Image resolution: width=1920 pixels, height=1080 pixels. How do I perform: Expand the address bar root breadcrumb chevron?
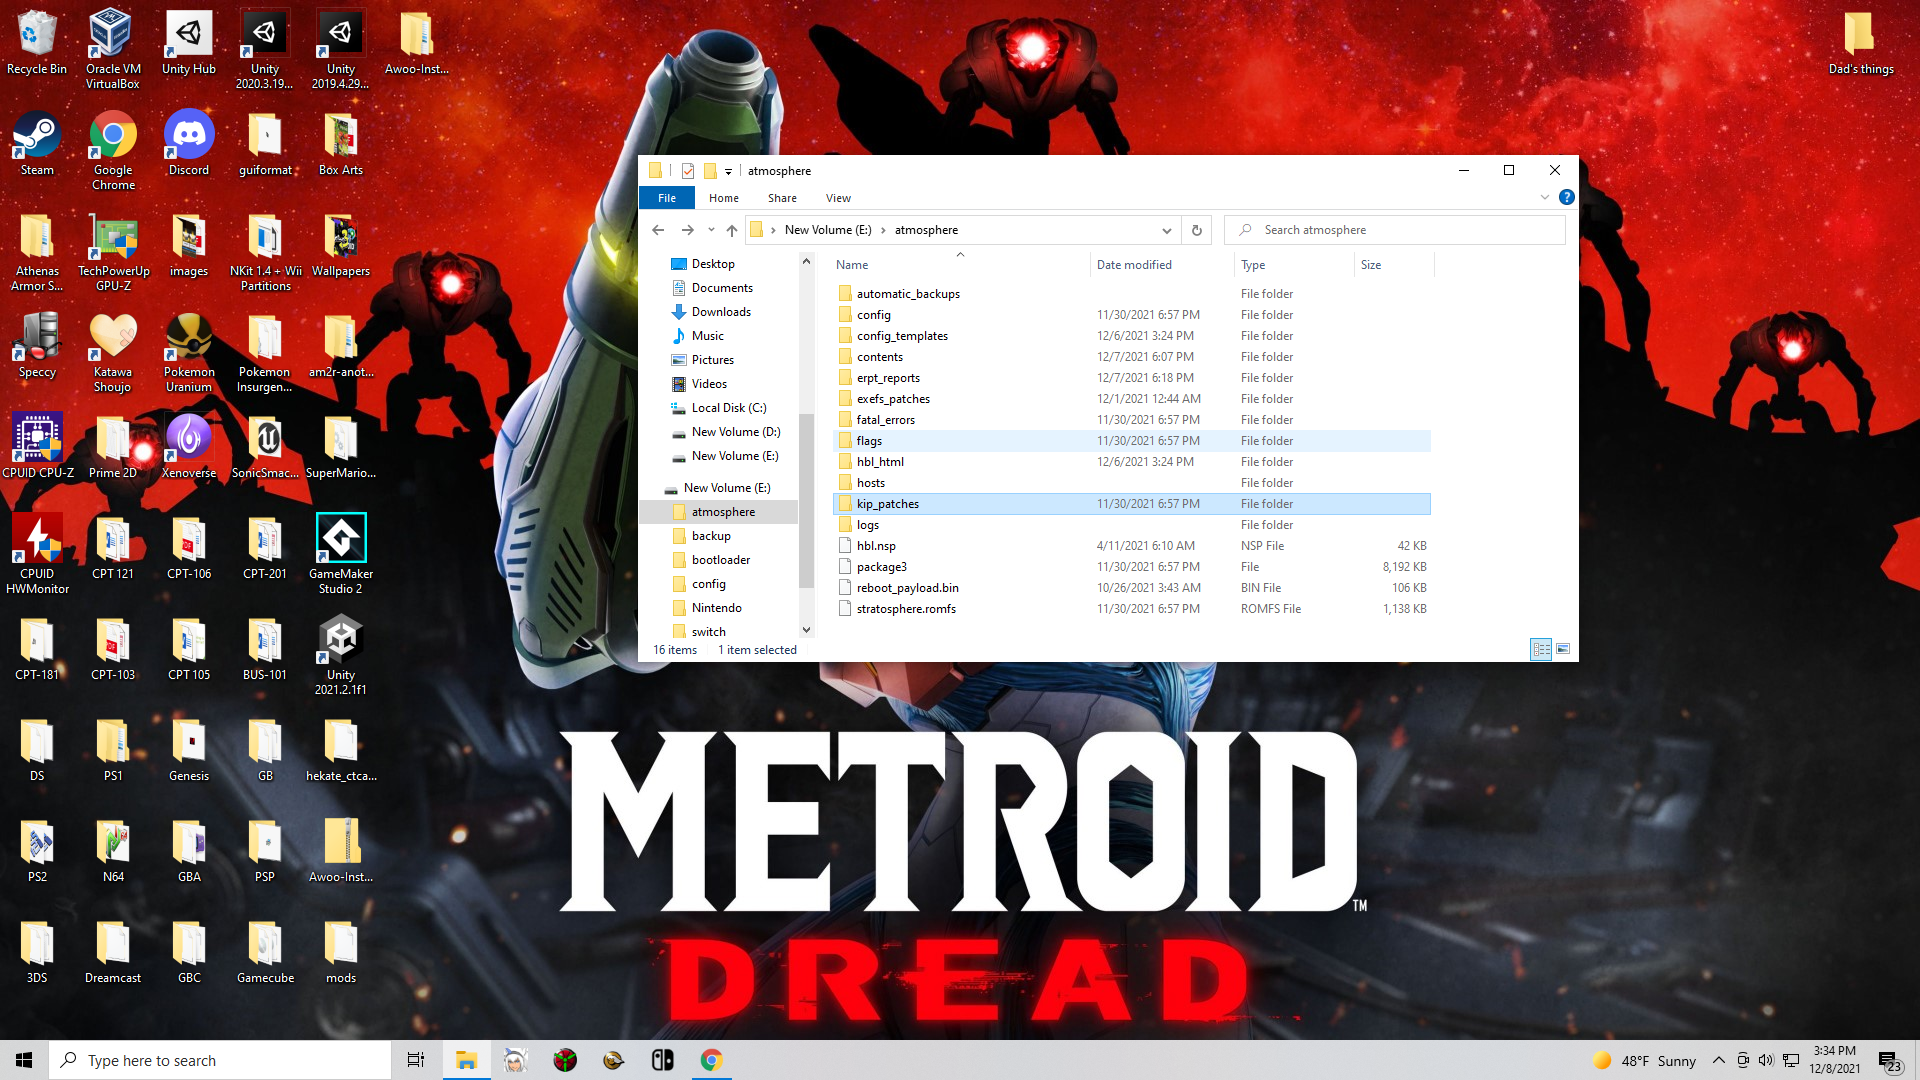coord(773,230)
